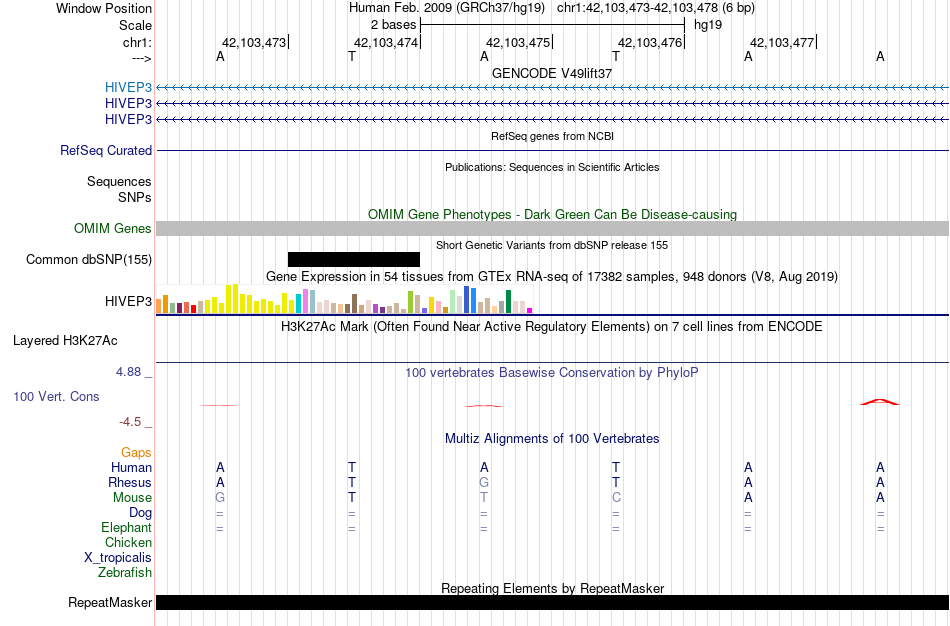Screen dimensions: 950x626
Task: Open the OMIM Gene Phenotypes track title
Action: [x=552, y=215]
